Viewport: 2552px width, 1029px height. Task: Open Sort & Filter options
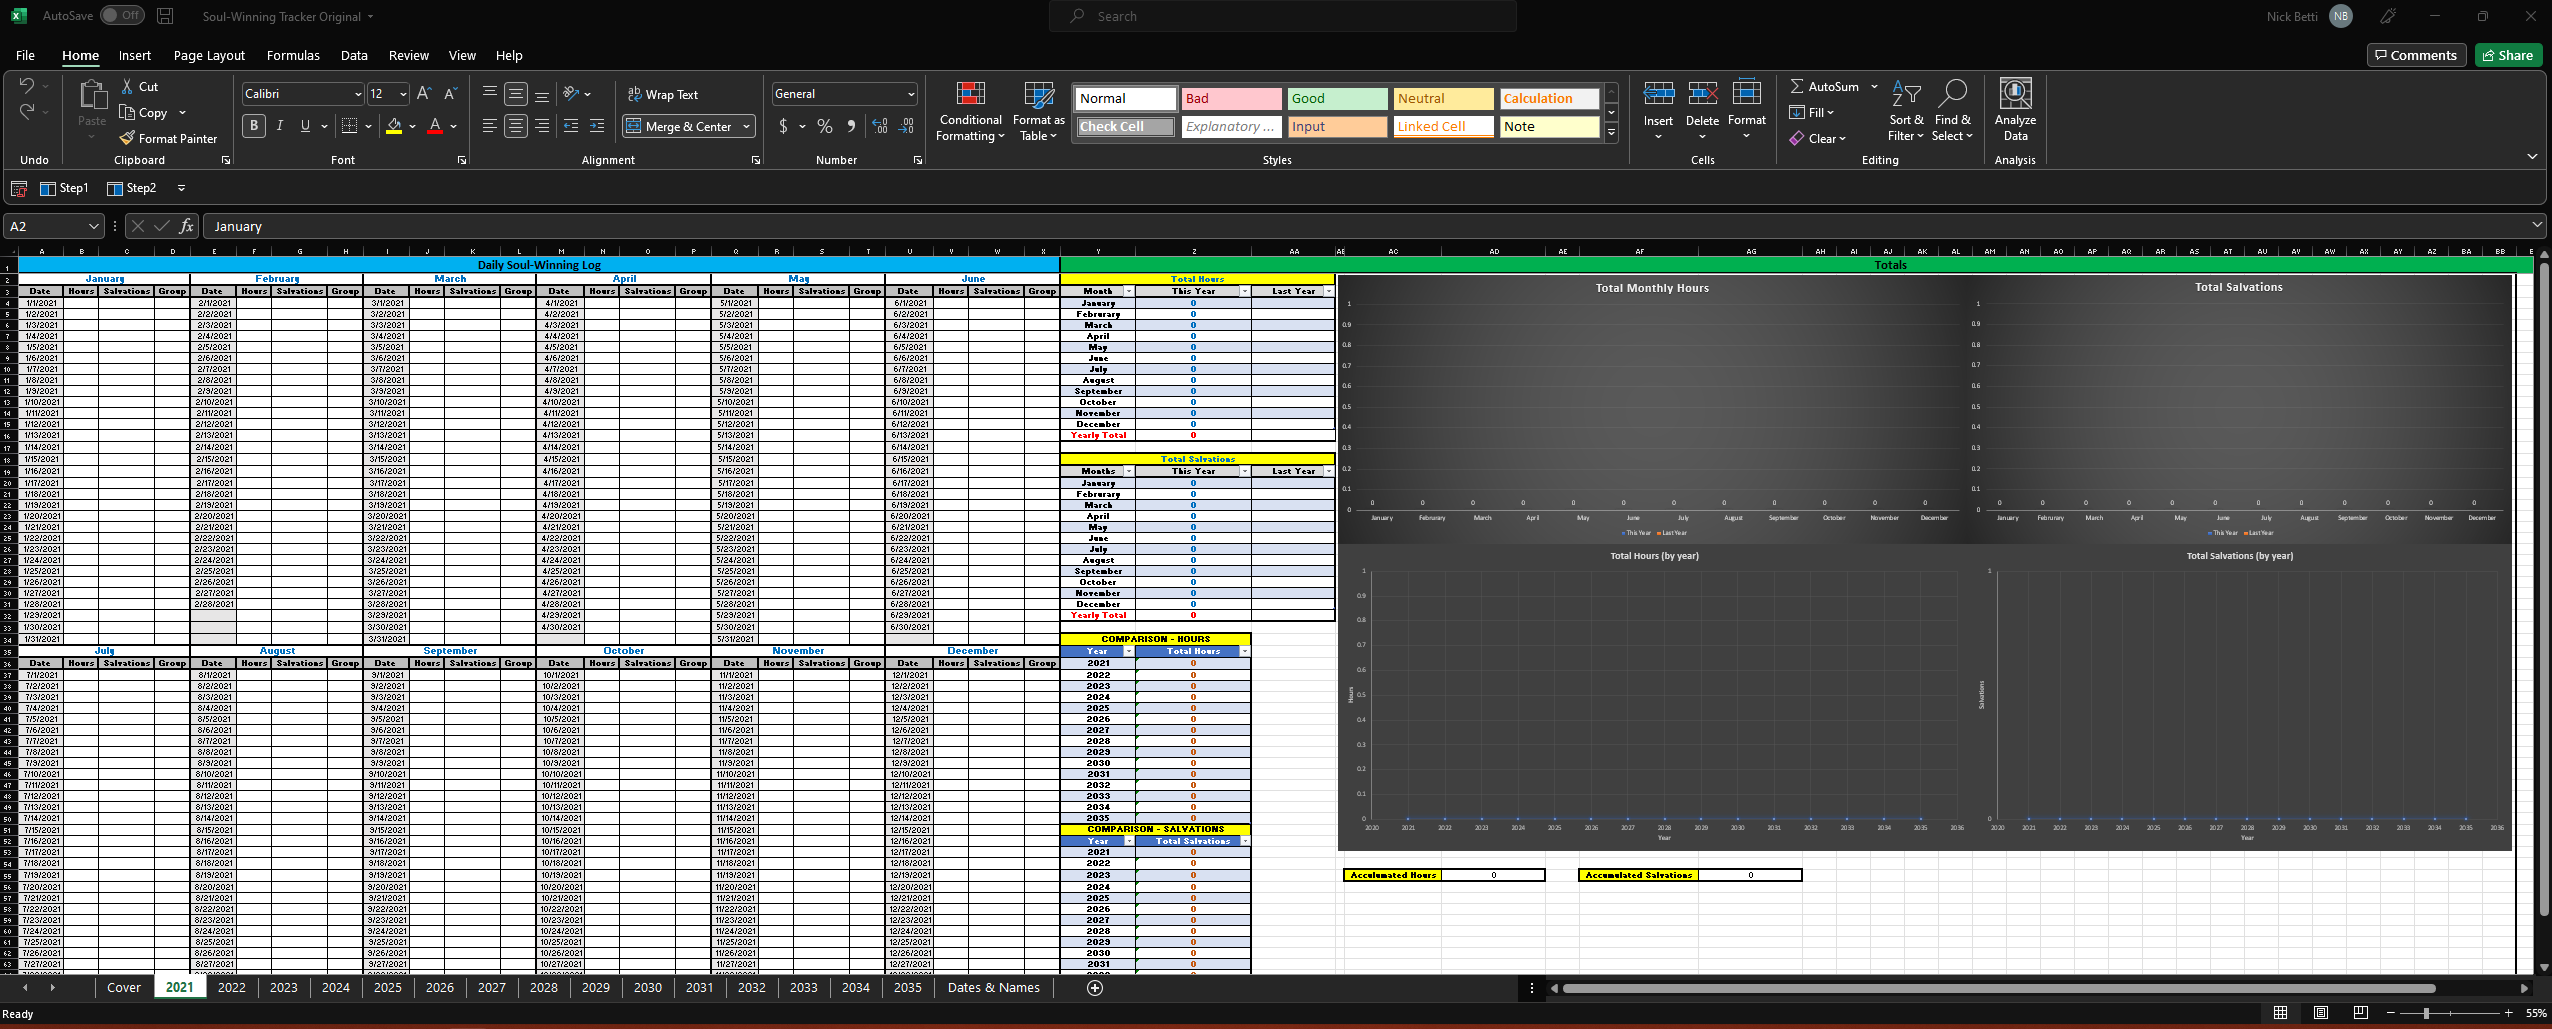coord(1905,111)
